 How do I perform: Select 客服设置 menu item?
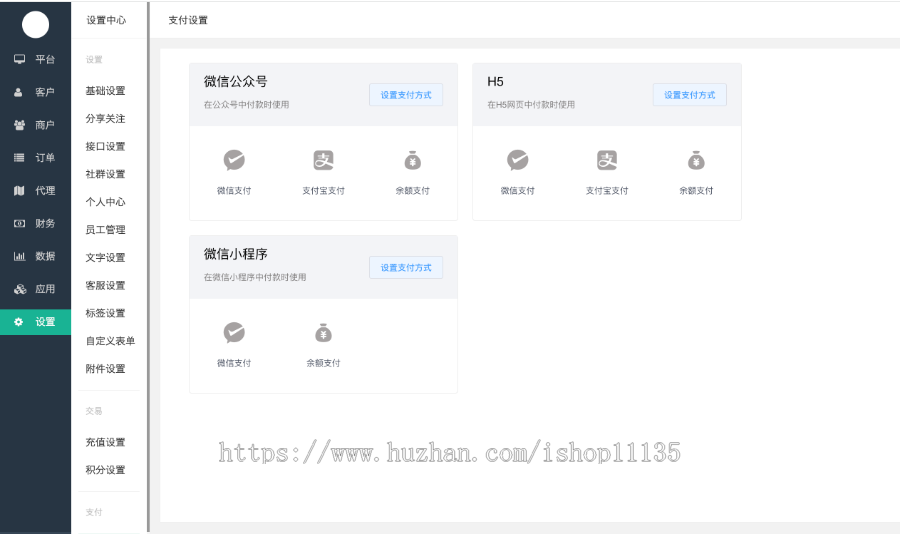(x=106, y=285)
